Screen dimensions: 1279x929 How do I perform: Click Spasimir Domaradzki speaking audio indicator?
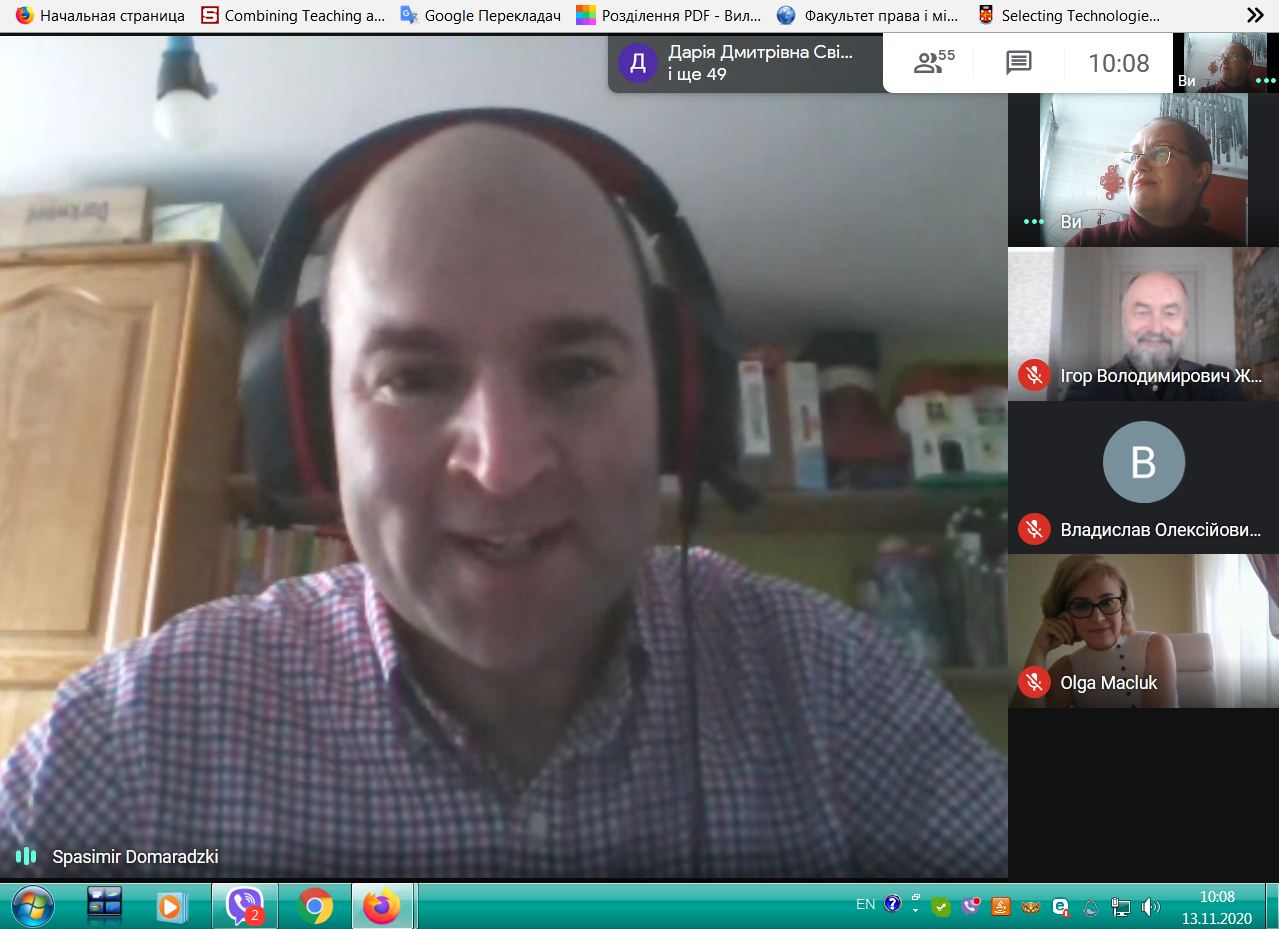[x=26, y=856]
